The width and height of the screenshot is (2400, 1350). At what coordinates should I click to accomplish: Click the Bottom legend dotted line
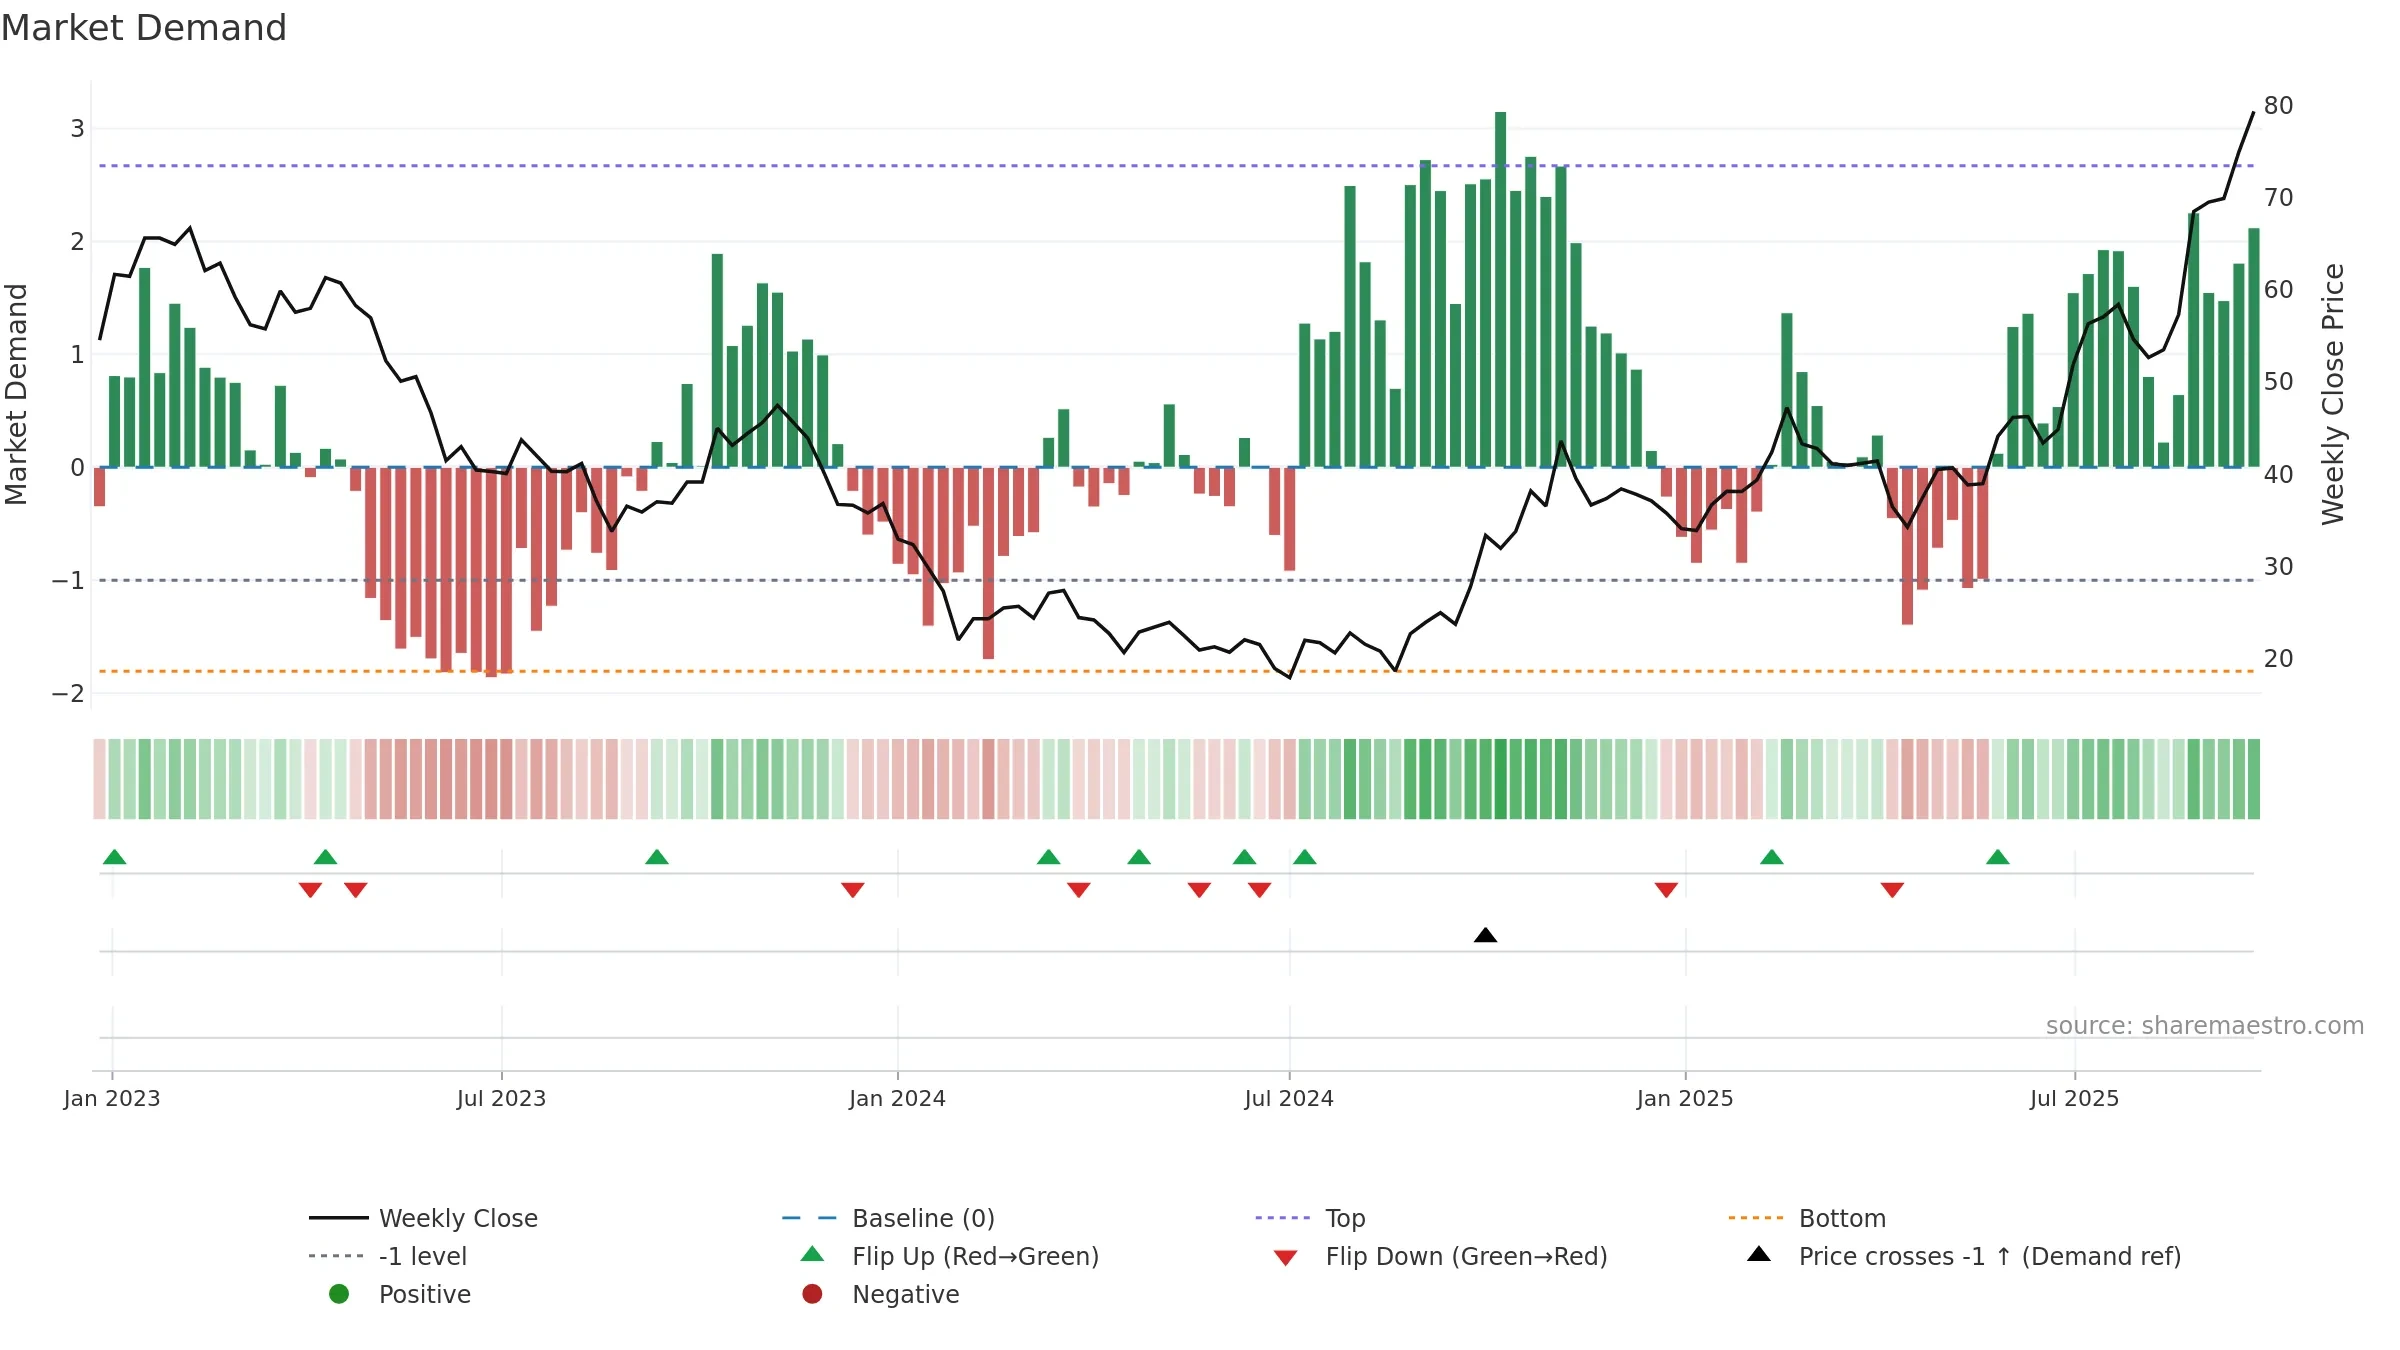(x=1755, y=1218)
